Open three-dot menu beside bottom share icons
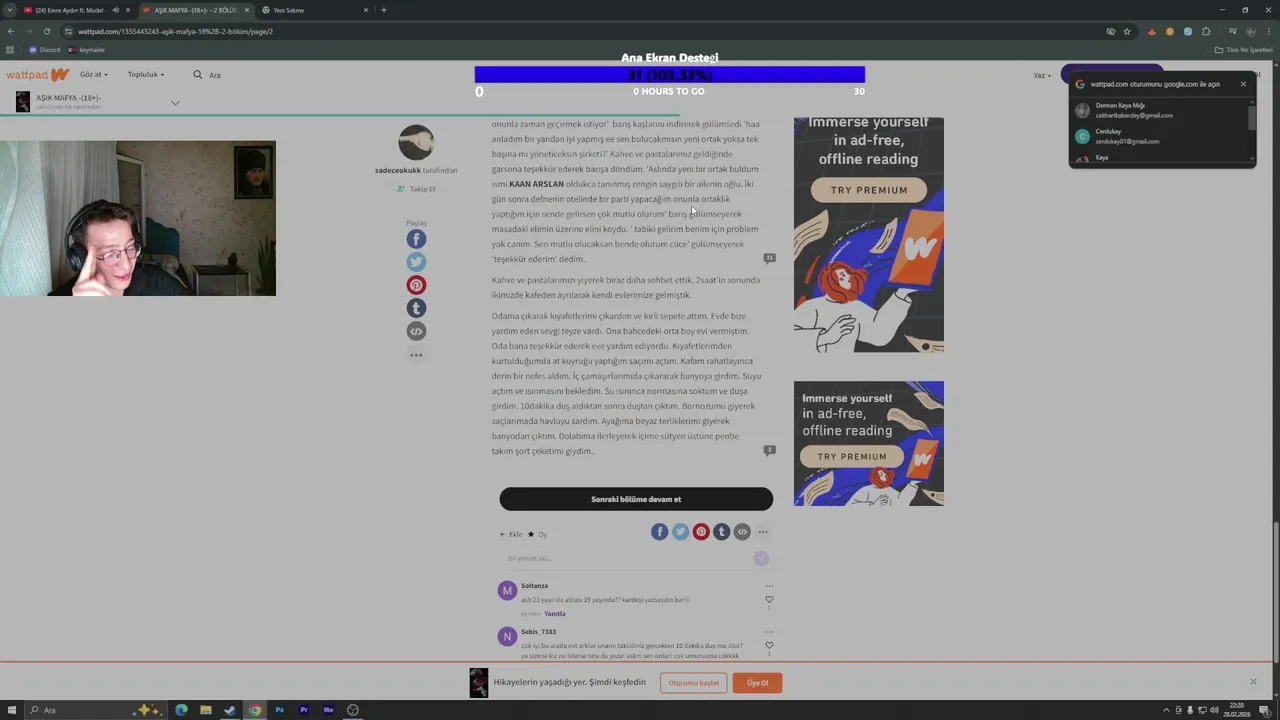Viewport: 1280px width, 720px height. [763, 532]
